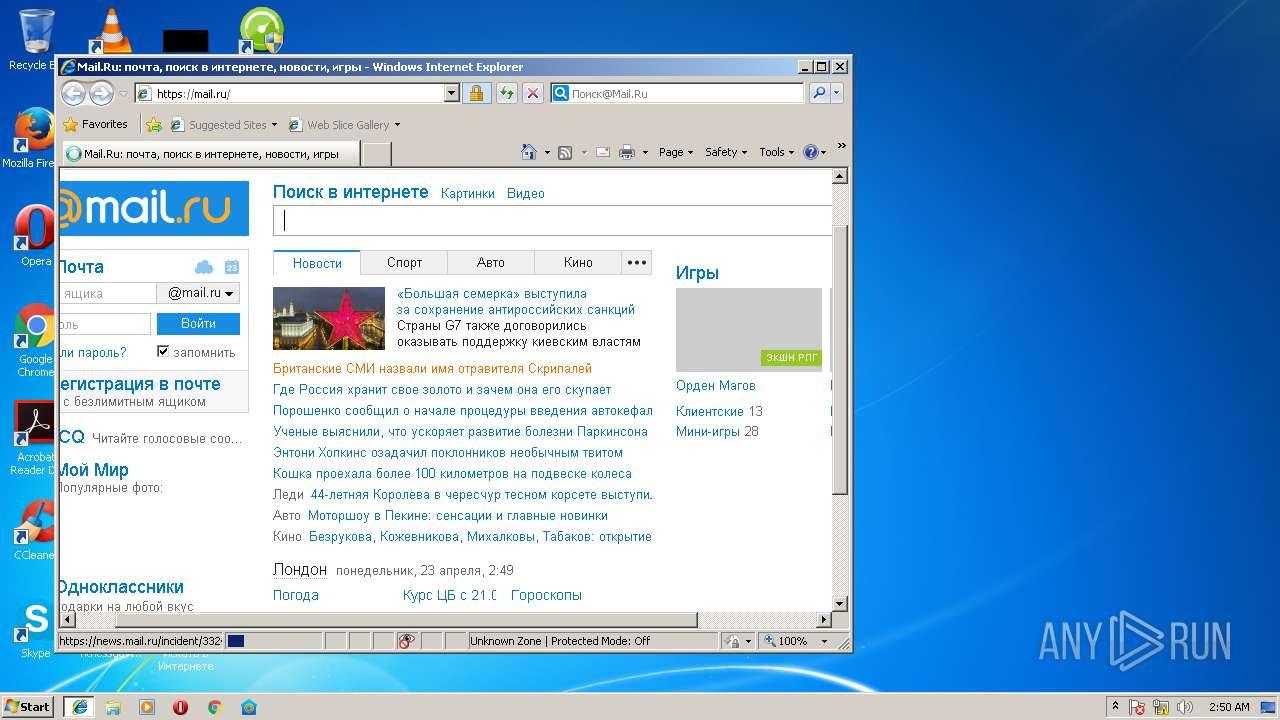The image size is (1280, 720).
Task: Open a new blank browser tab
Action: 376,154
